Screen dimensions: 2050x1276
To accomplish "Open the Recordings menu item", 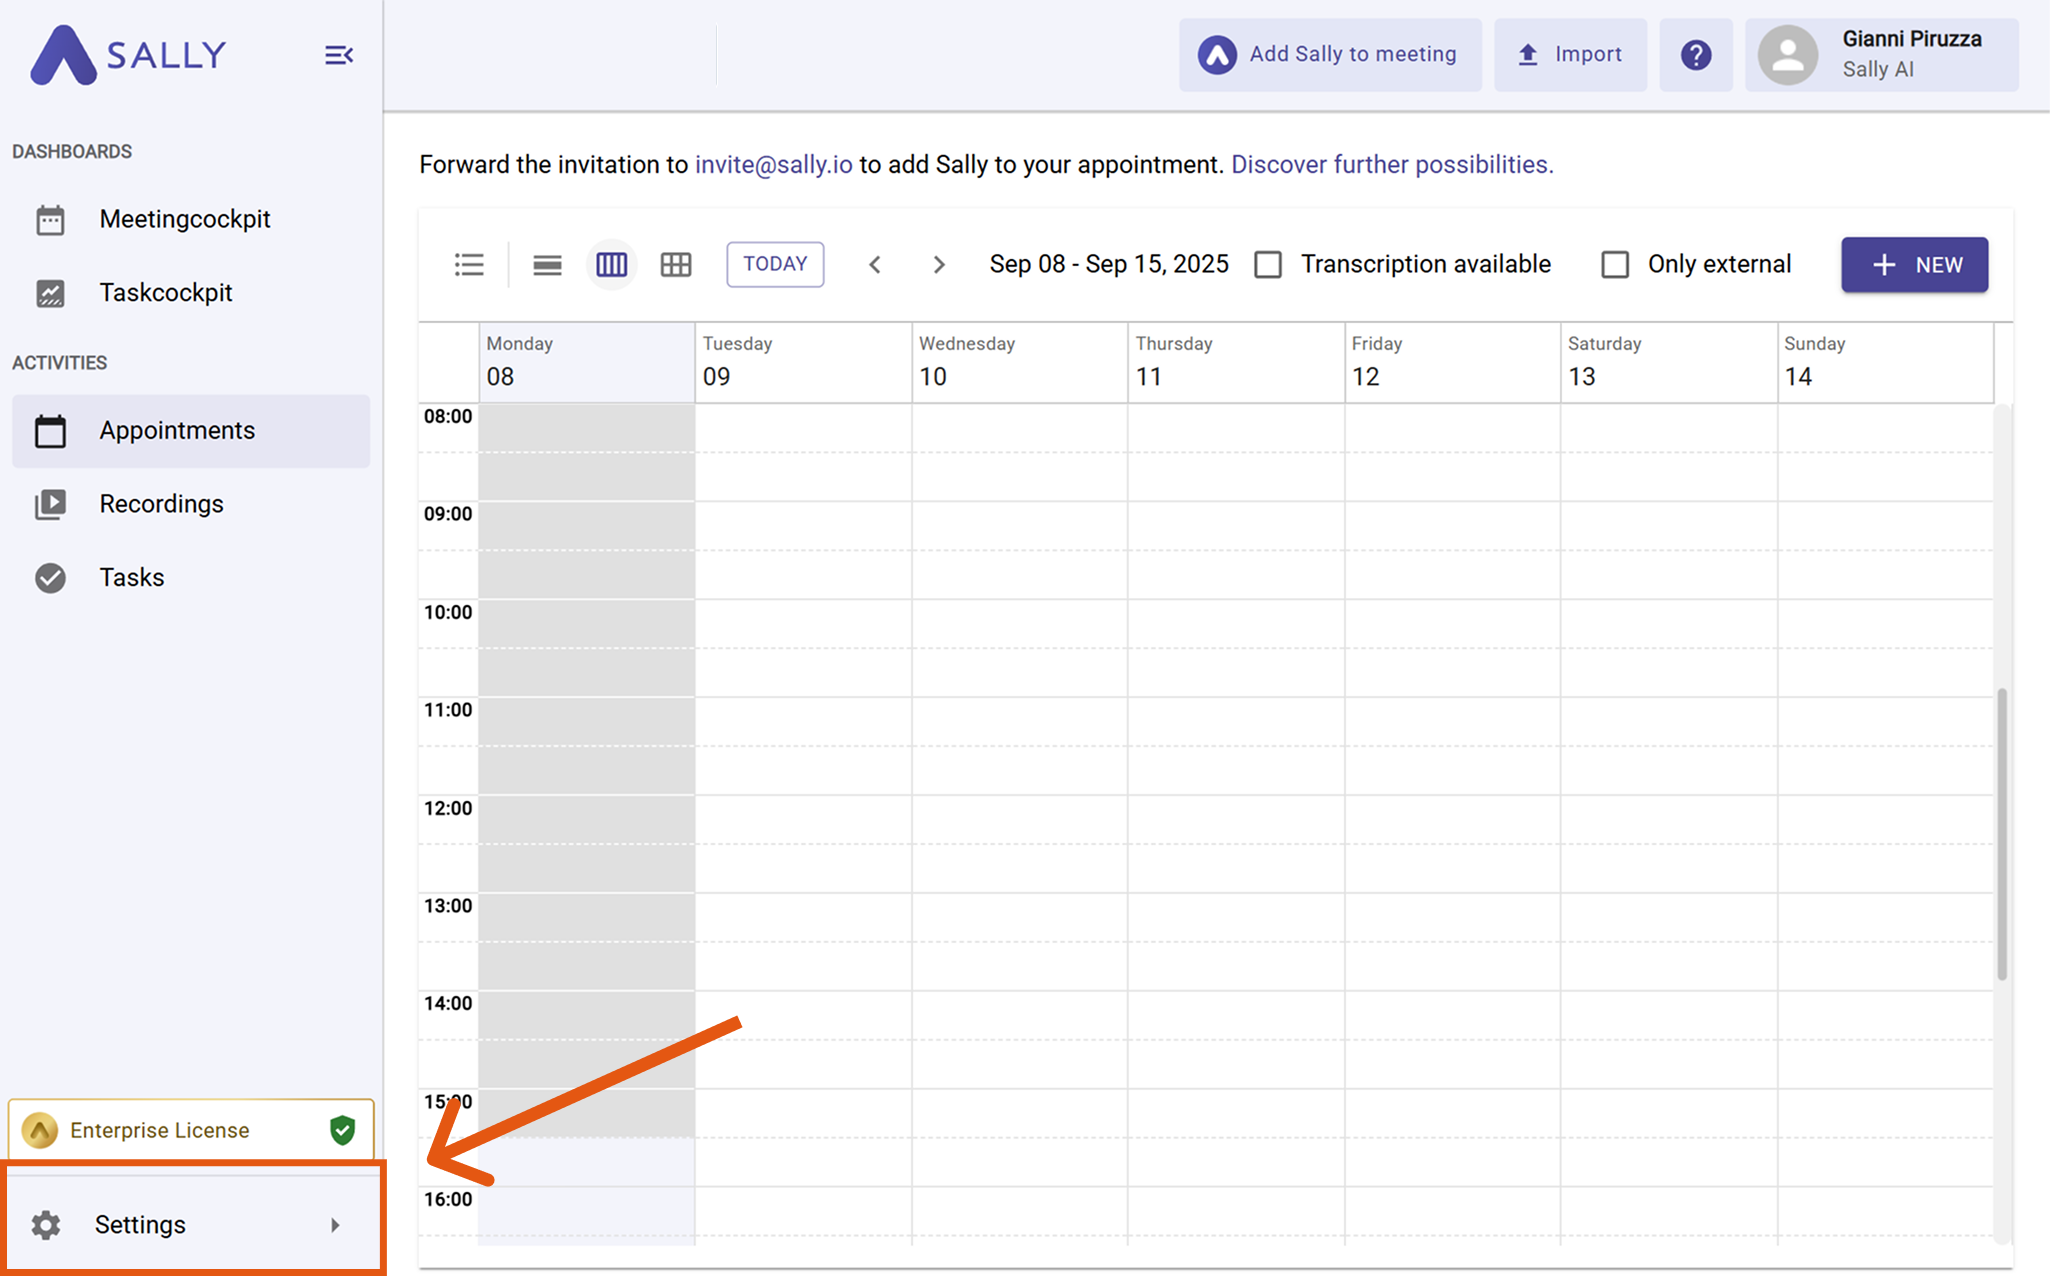I will coord(161,504).
